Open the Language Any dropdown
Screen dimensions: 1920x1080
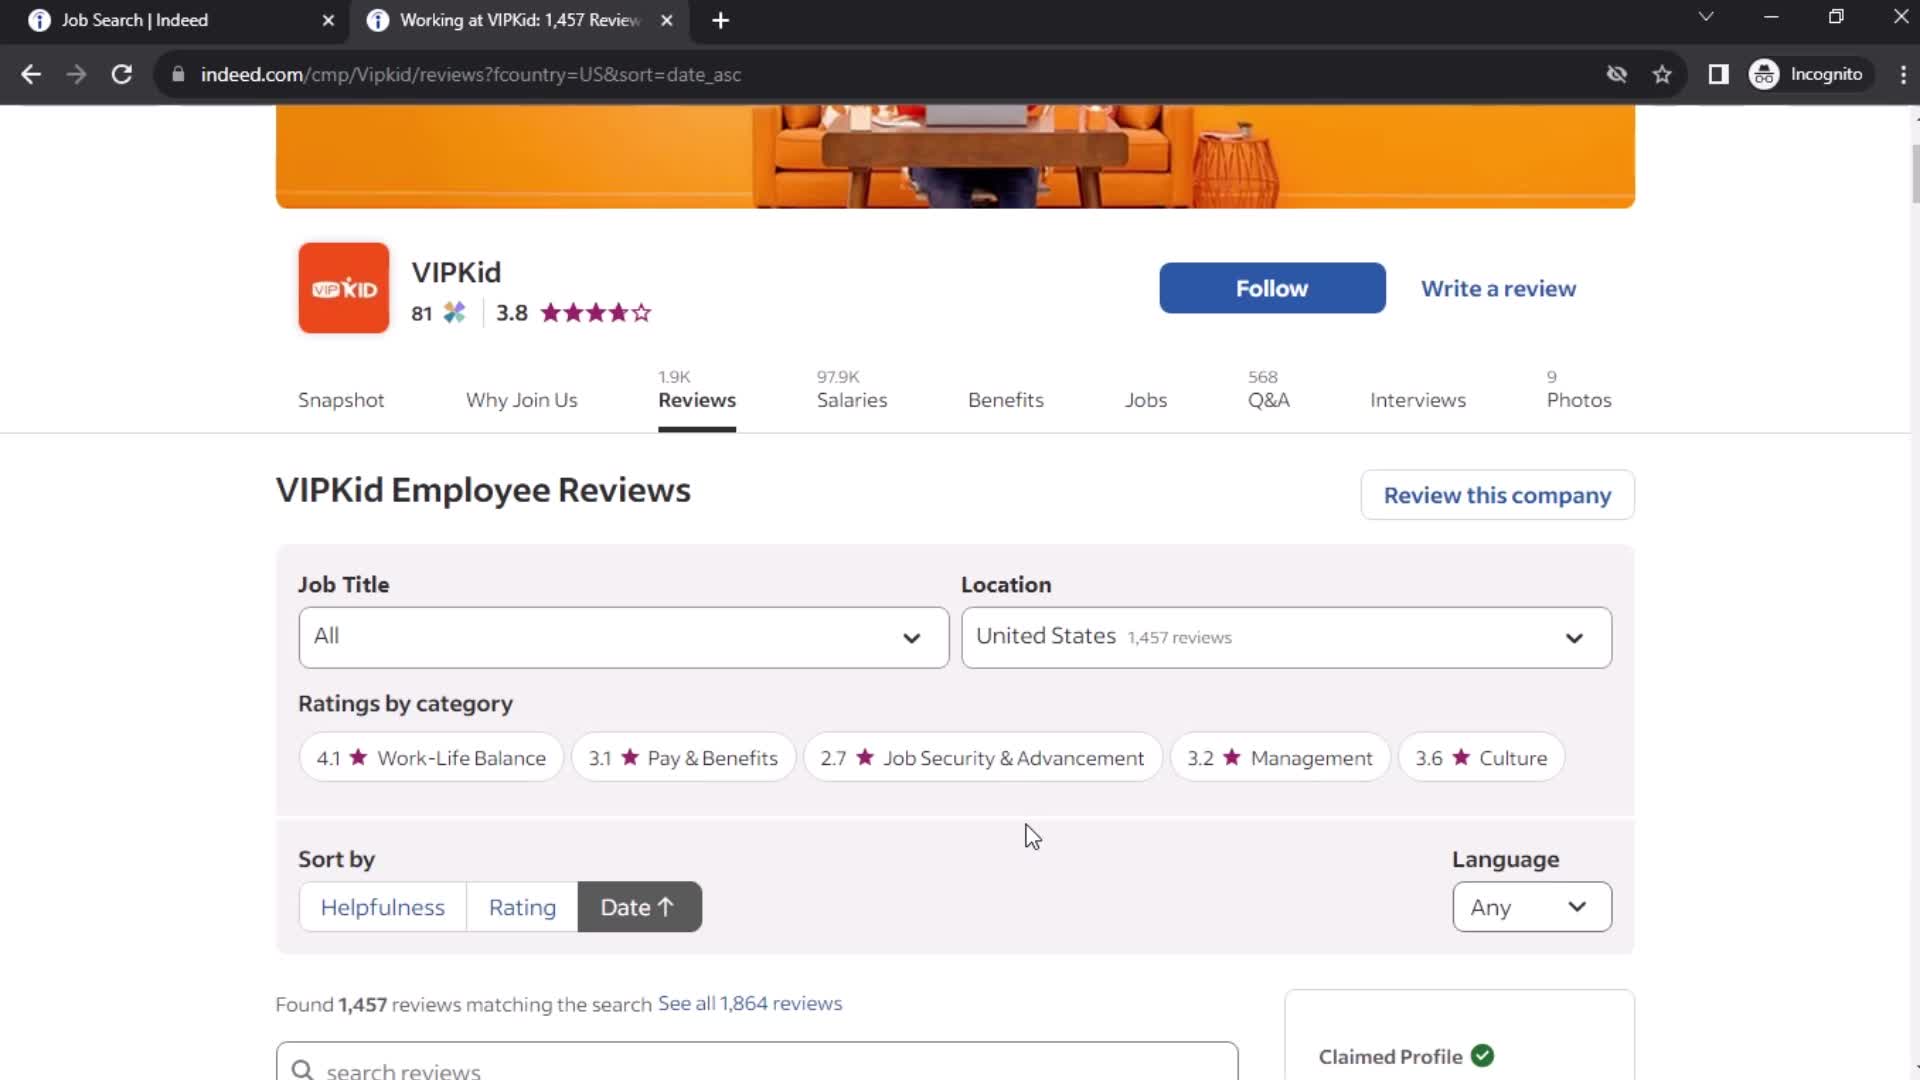click(x=1532, y=907)
